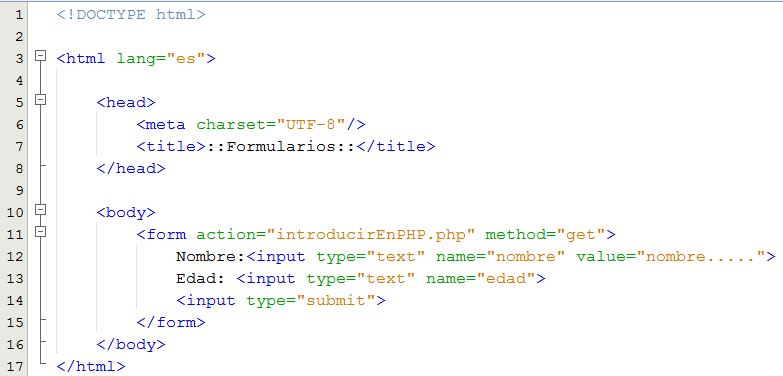Collapse the body tag fold on line 10
Image resolution: width=783 pixels, height=376 pixels.
coord(40,209)
